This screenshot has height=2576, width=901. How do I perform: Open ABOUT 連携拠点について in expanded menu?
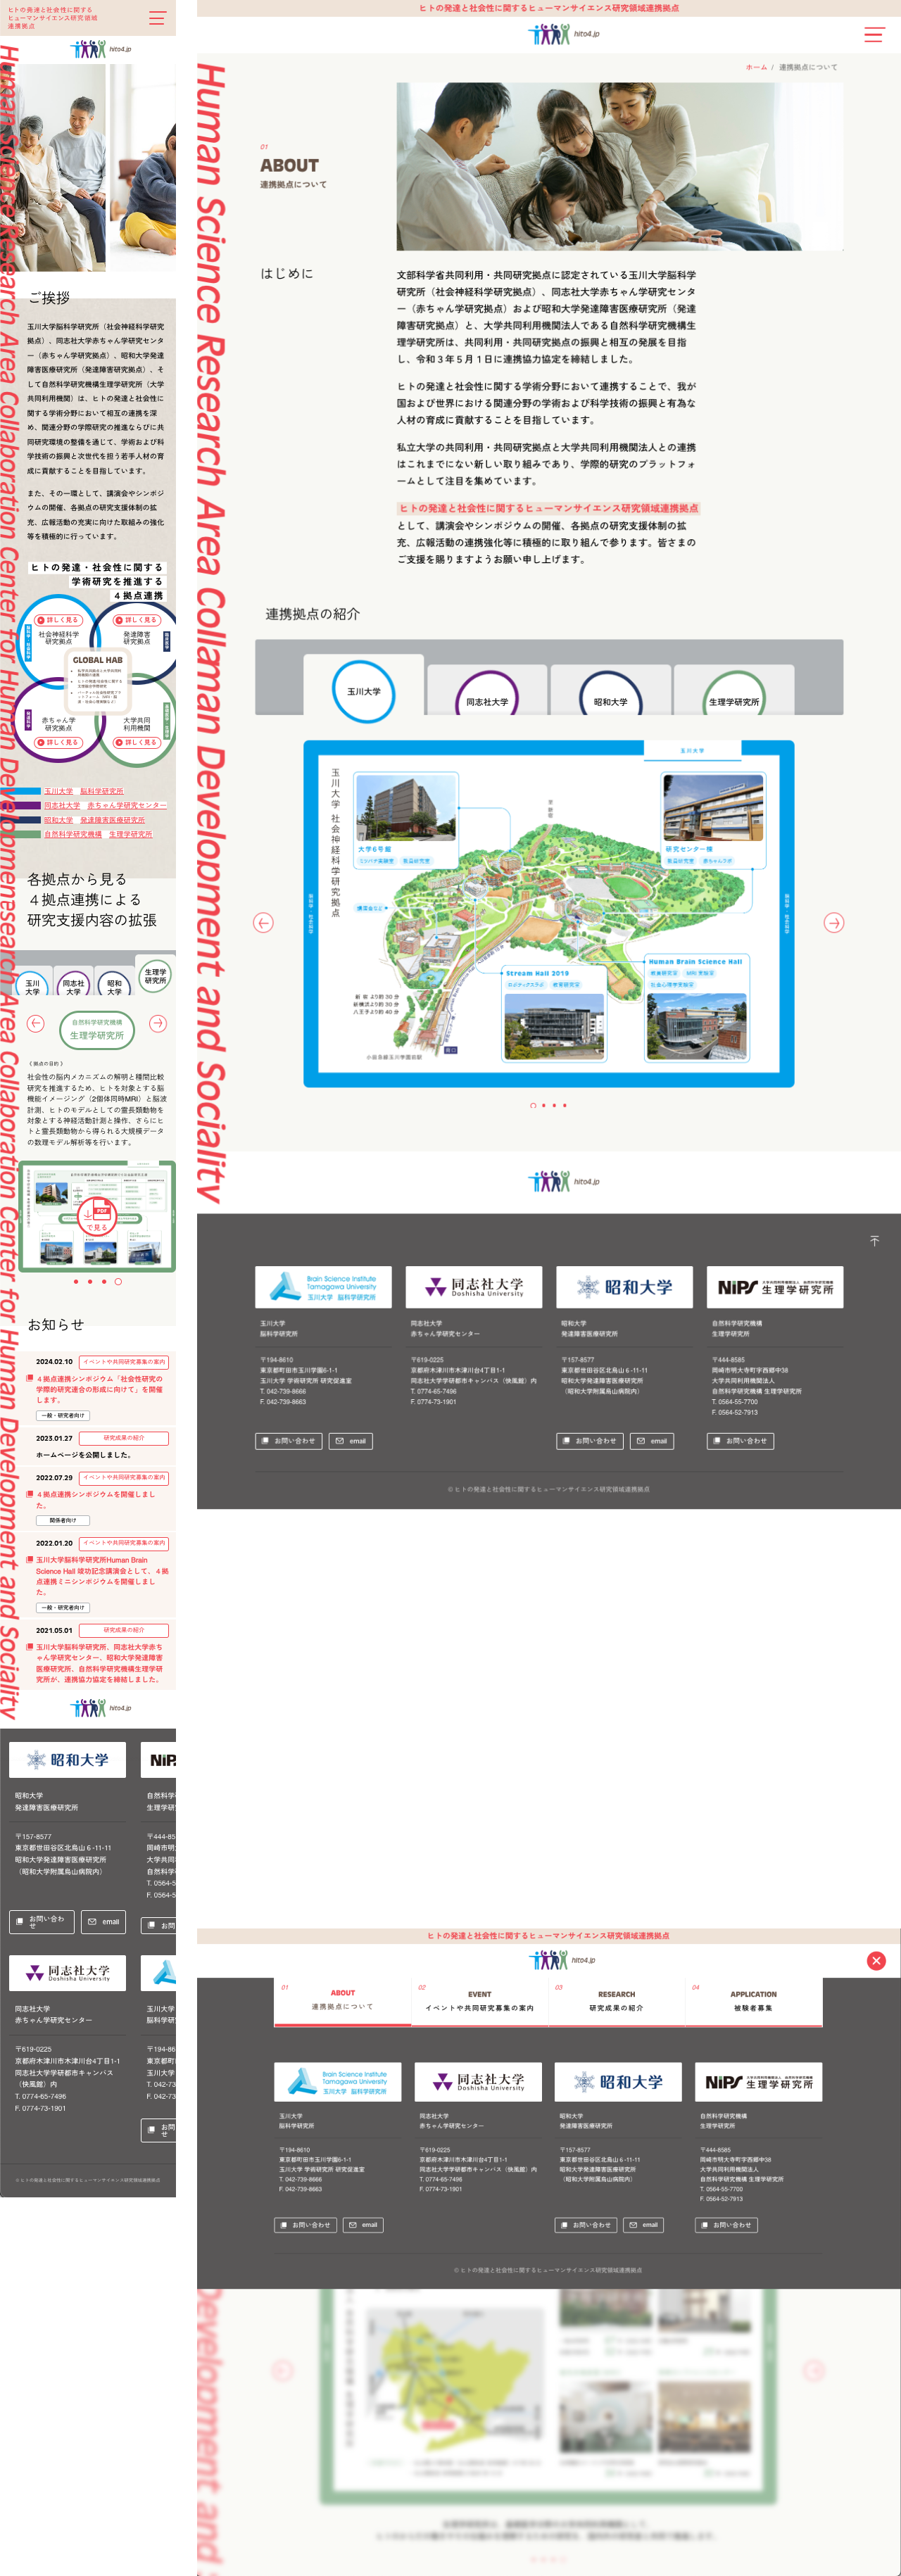point(342,2000)
